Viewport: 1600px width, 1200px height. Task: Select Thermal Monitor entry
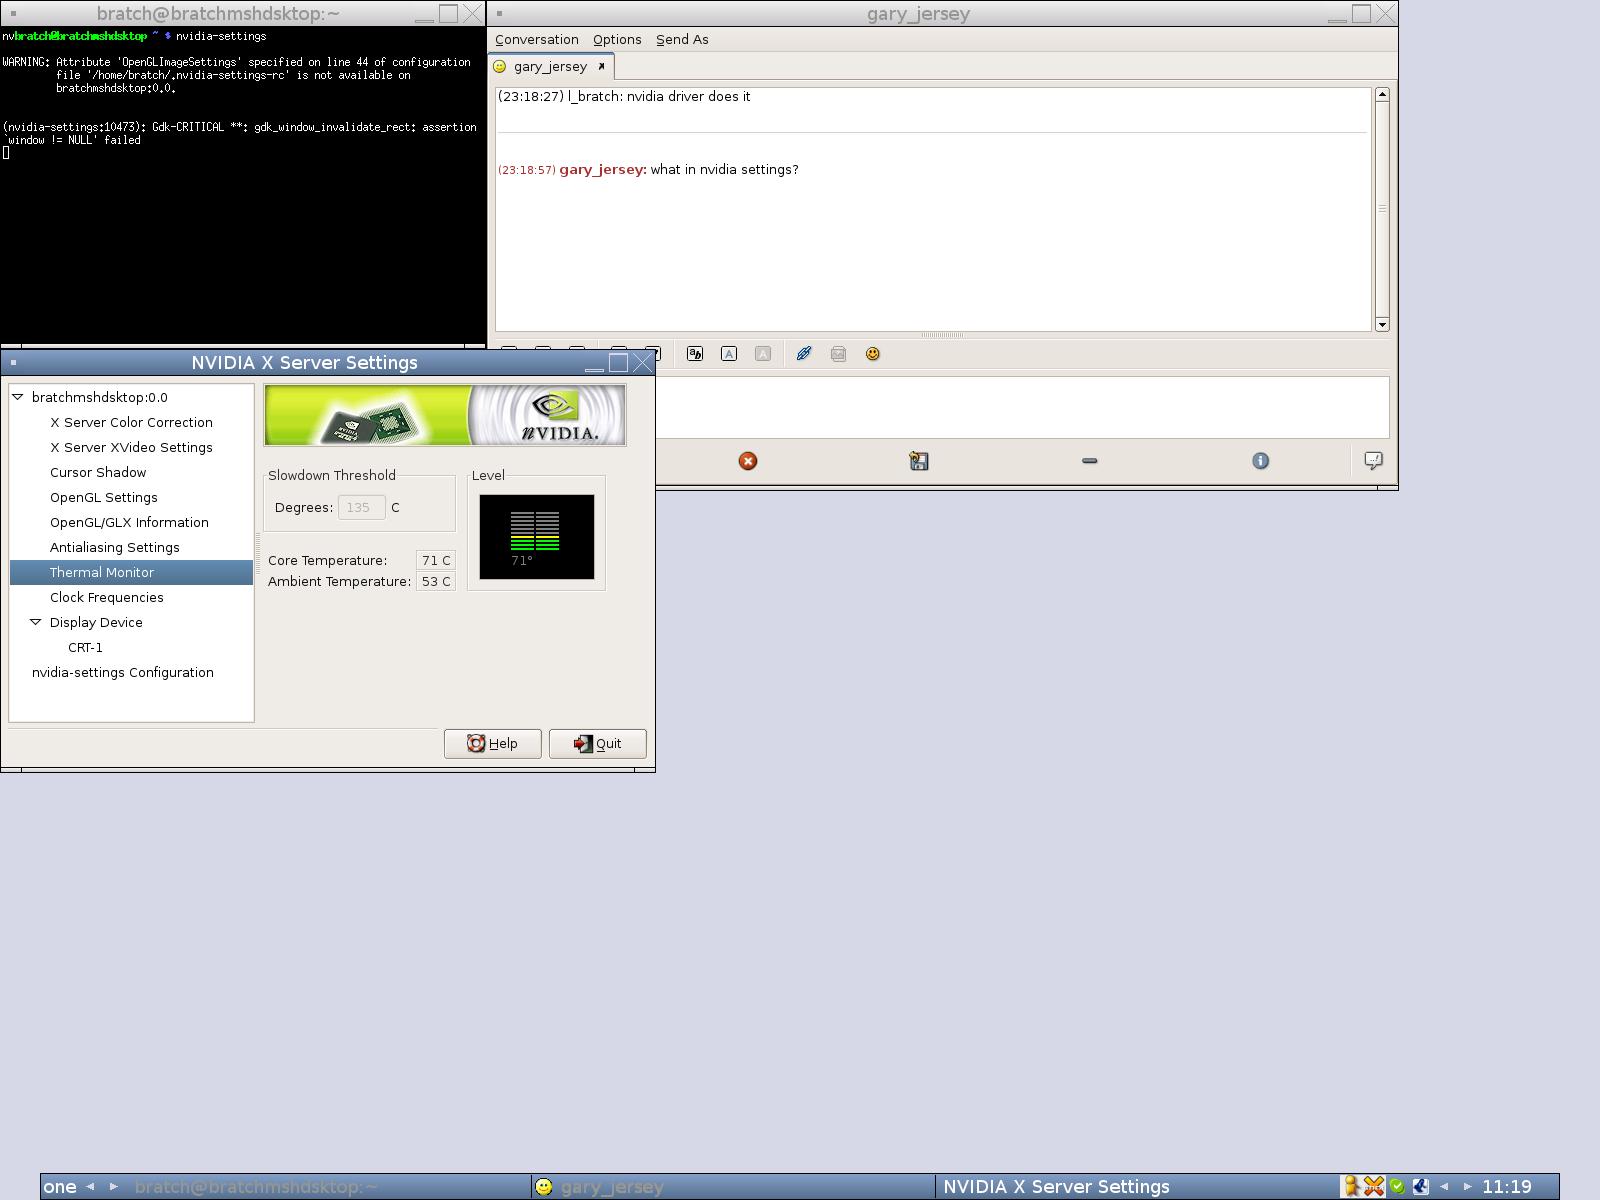pyautogui.click(x=131, y=572)
